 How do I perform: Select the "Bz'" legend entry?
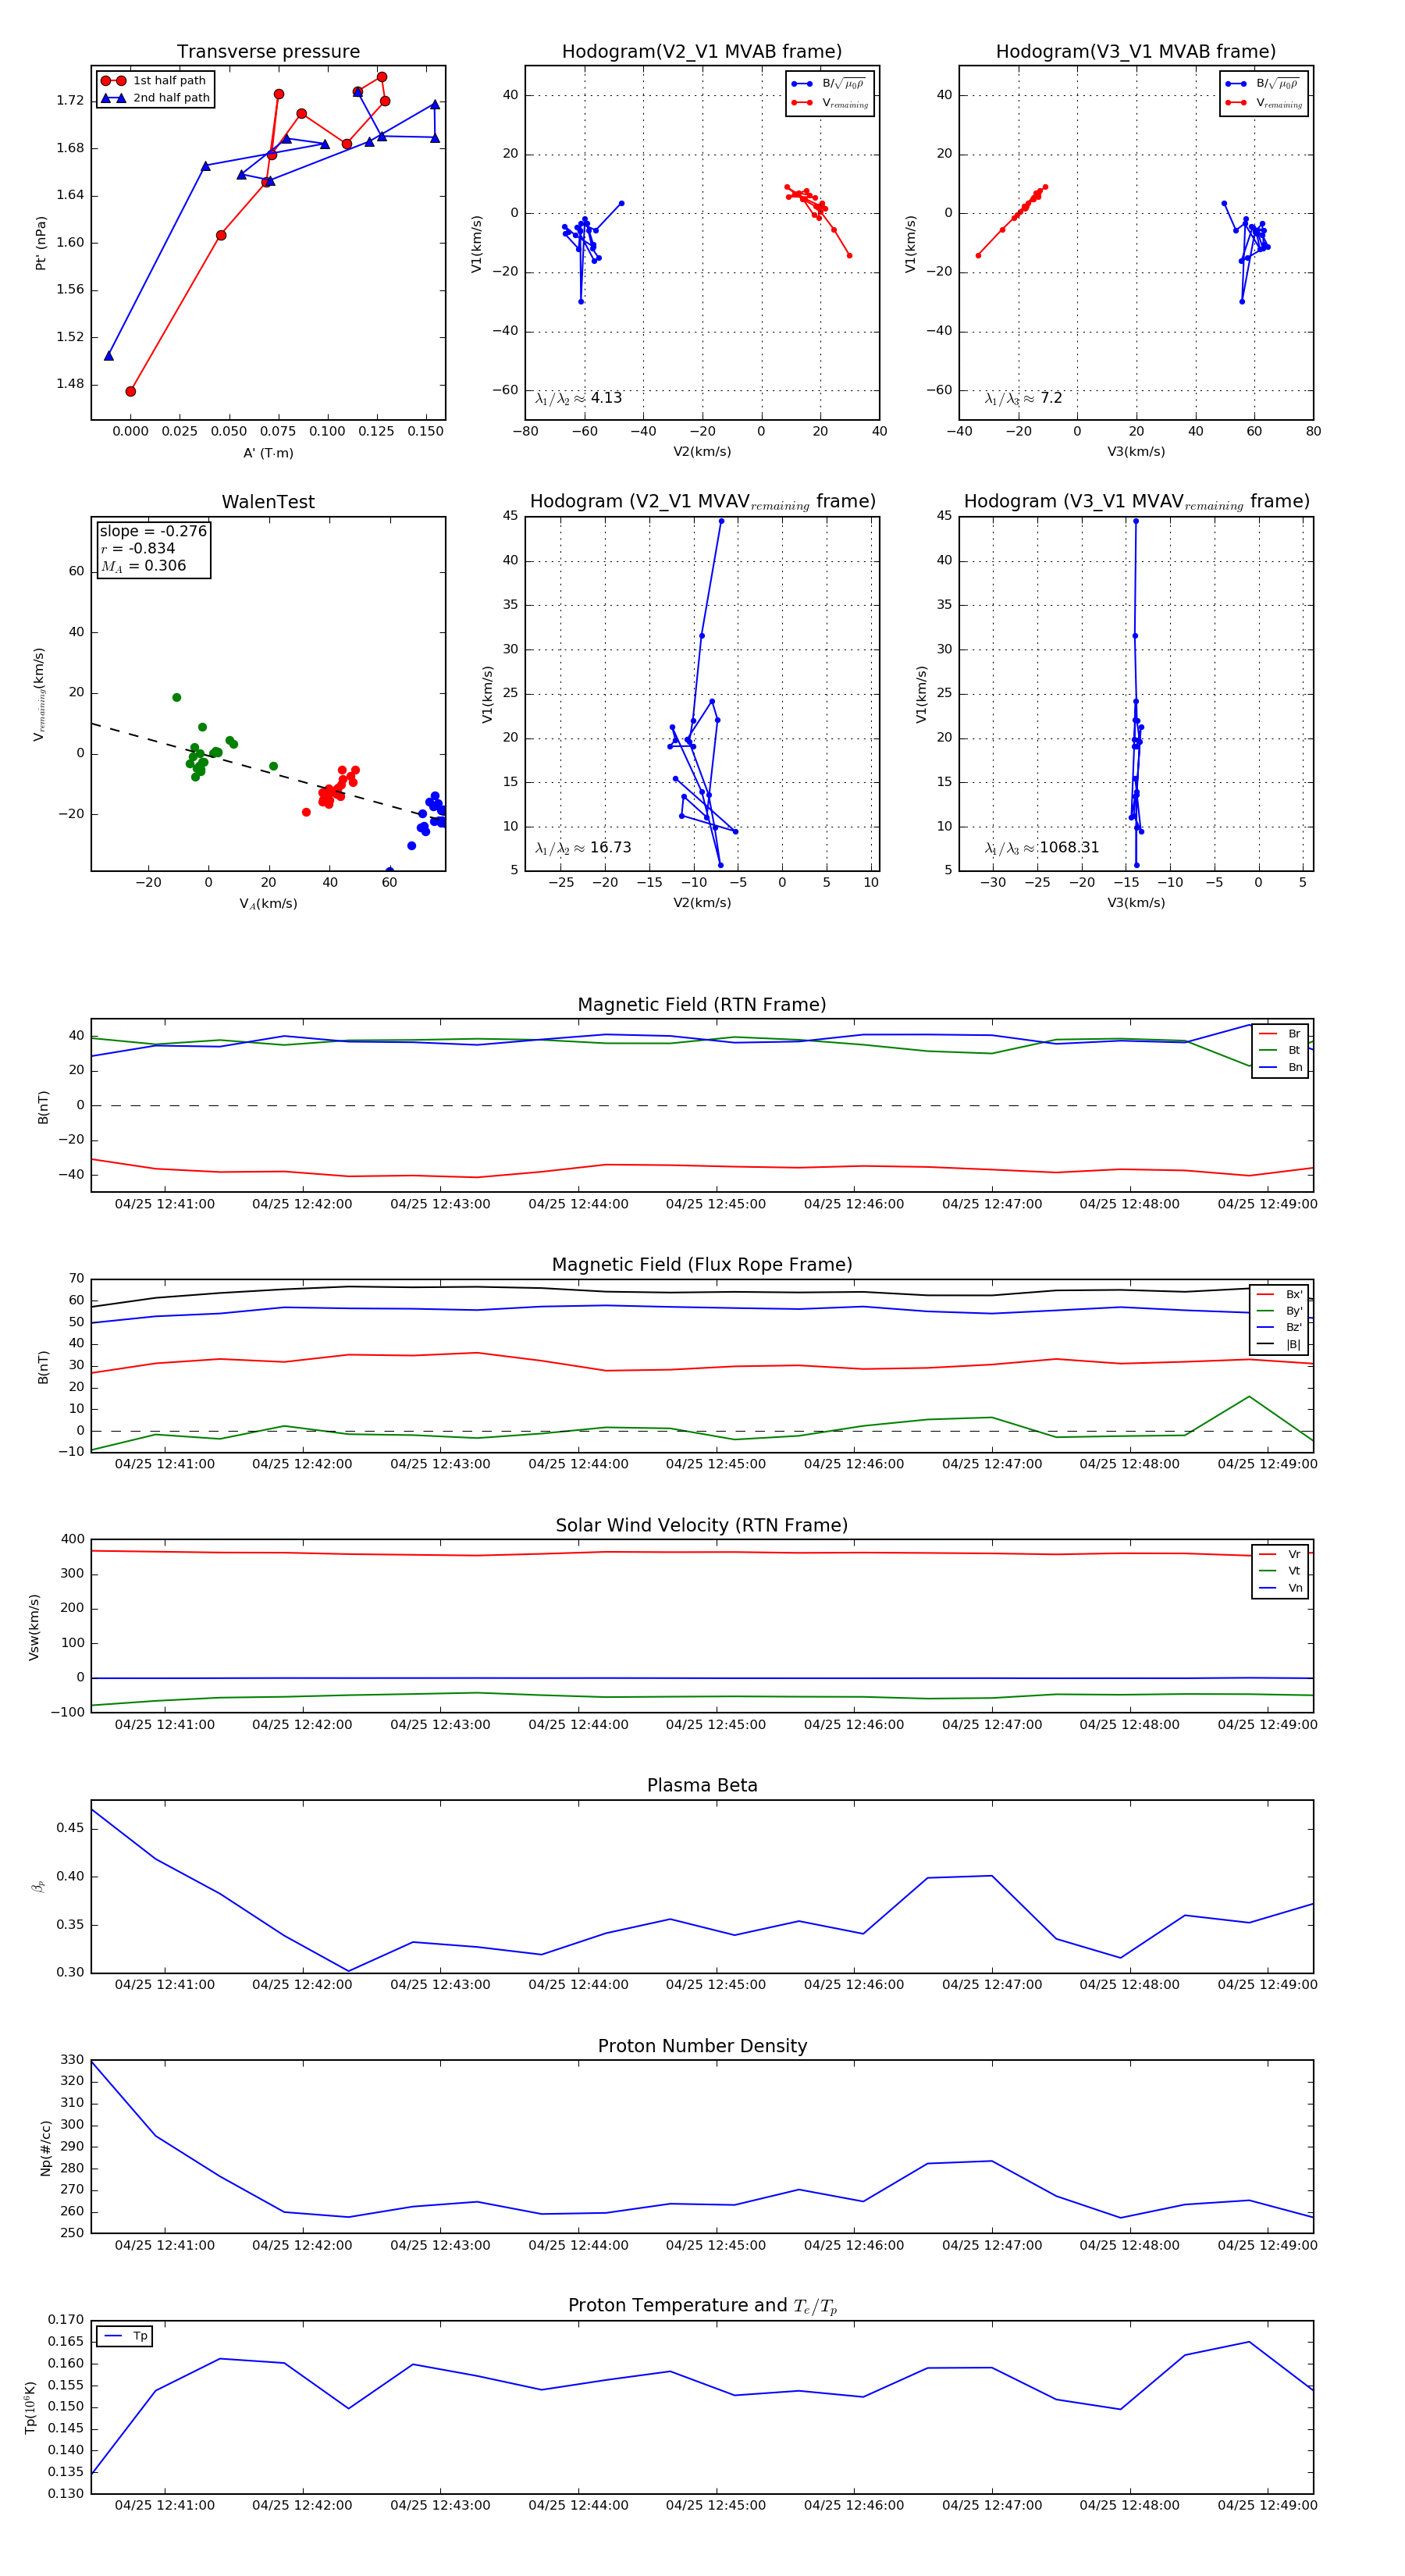tap(1280, 1328)
